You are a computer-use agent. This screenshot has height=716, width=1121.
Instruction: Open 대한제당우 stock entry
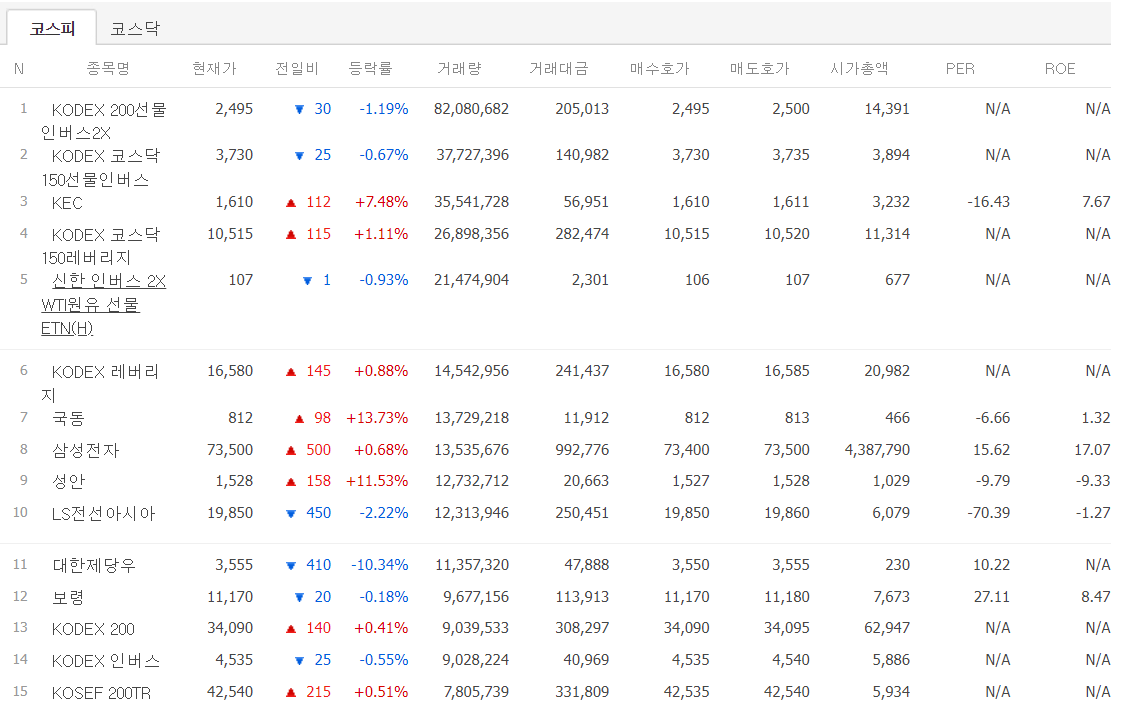pyautogui.click(x=94, y=566)
